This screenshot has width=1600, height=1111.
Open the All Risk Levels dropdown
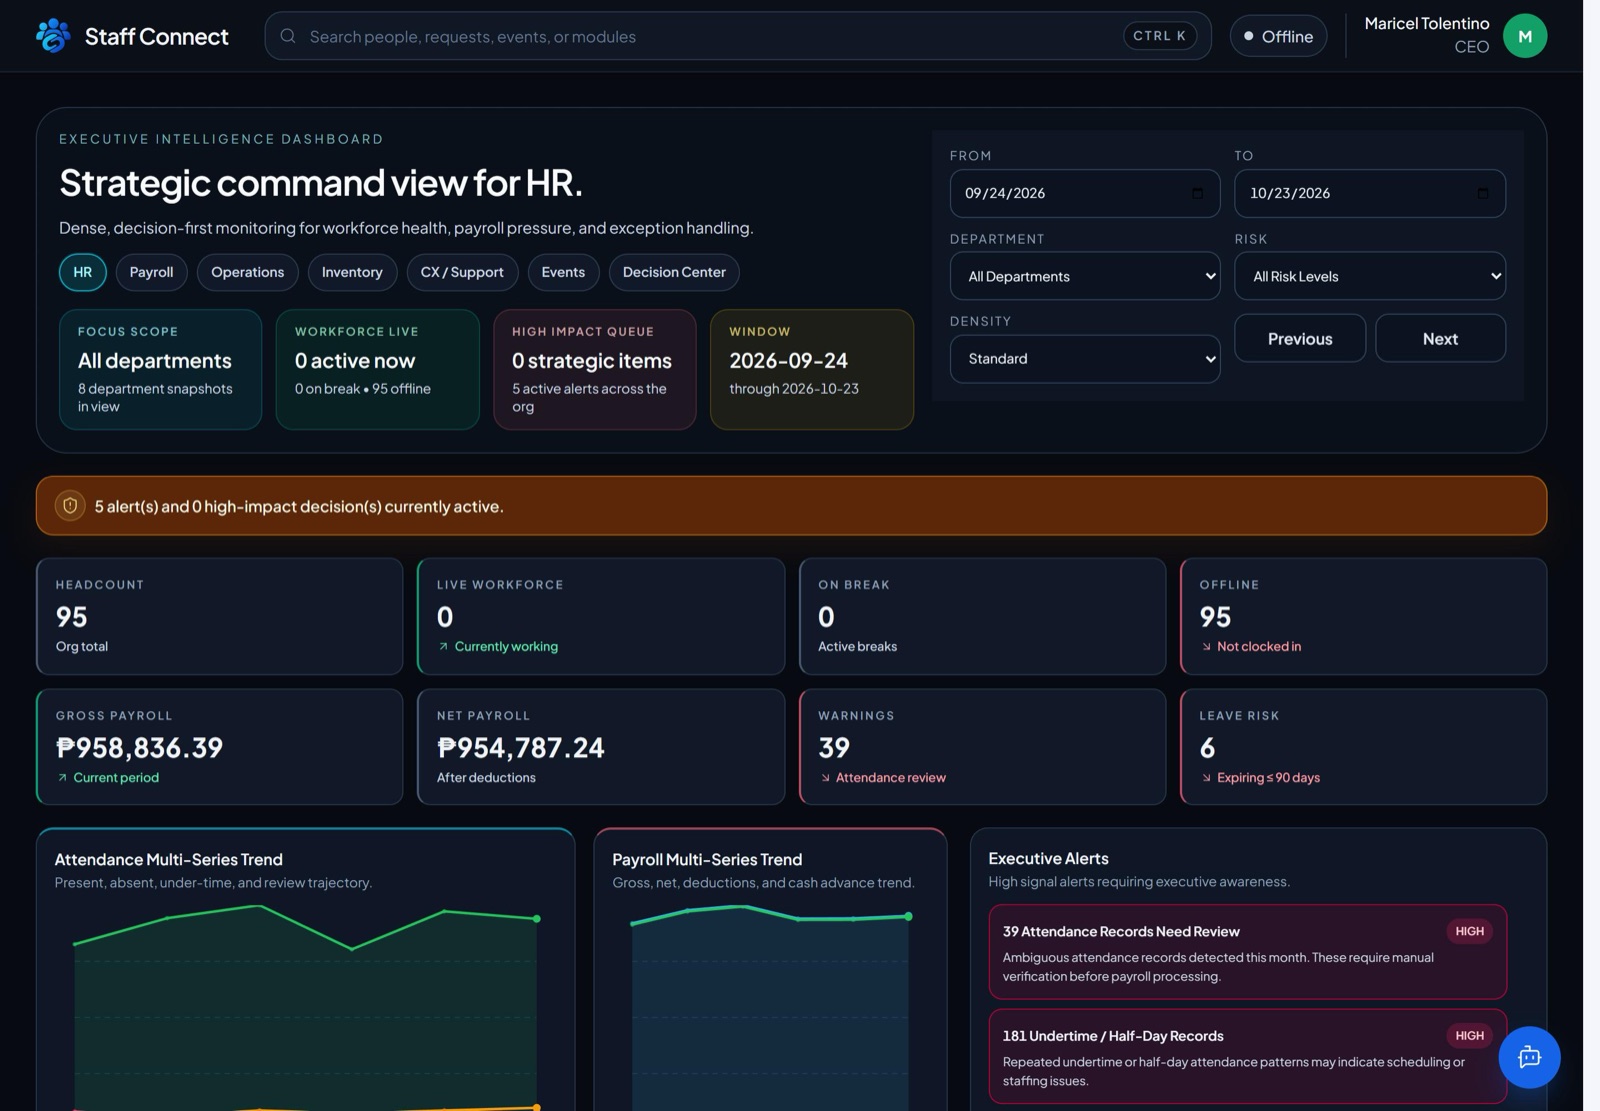(x=1369, y=276)
